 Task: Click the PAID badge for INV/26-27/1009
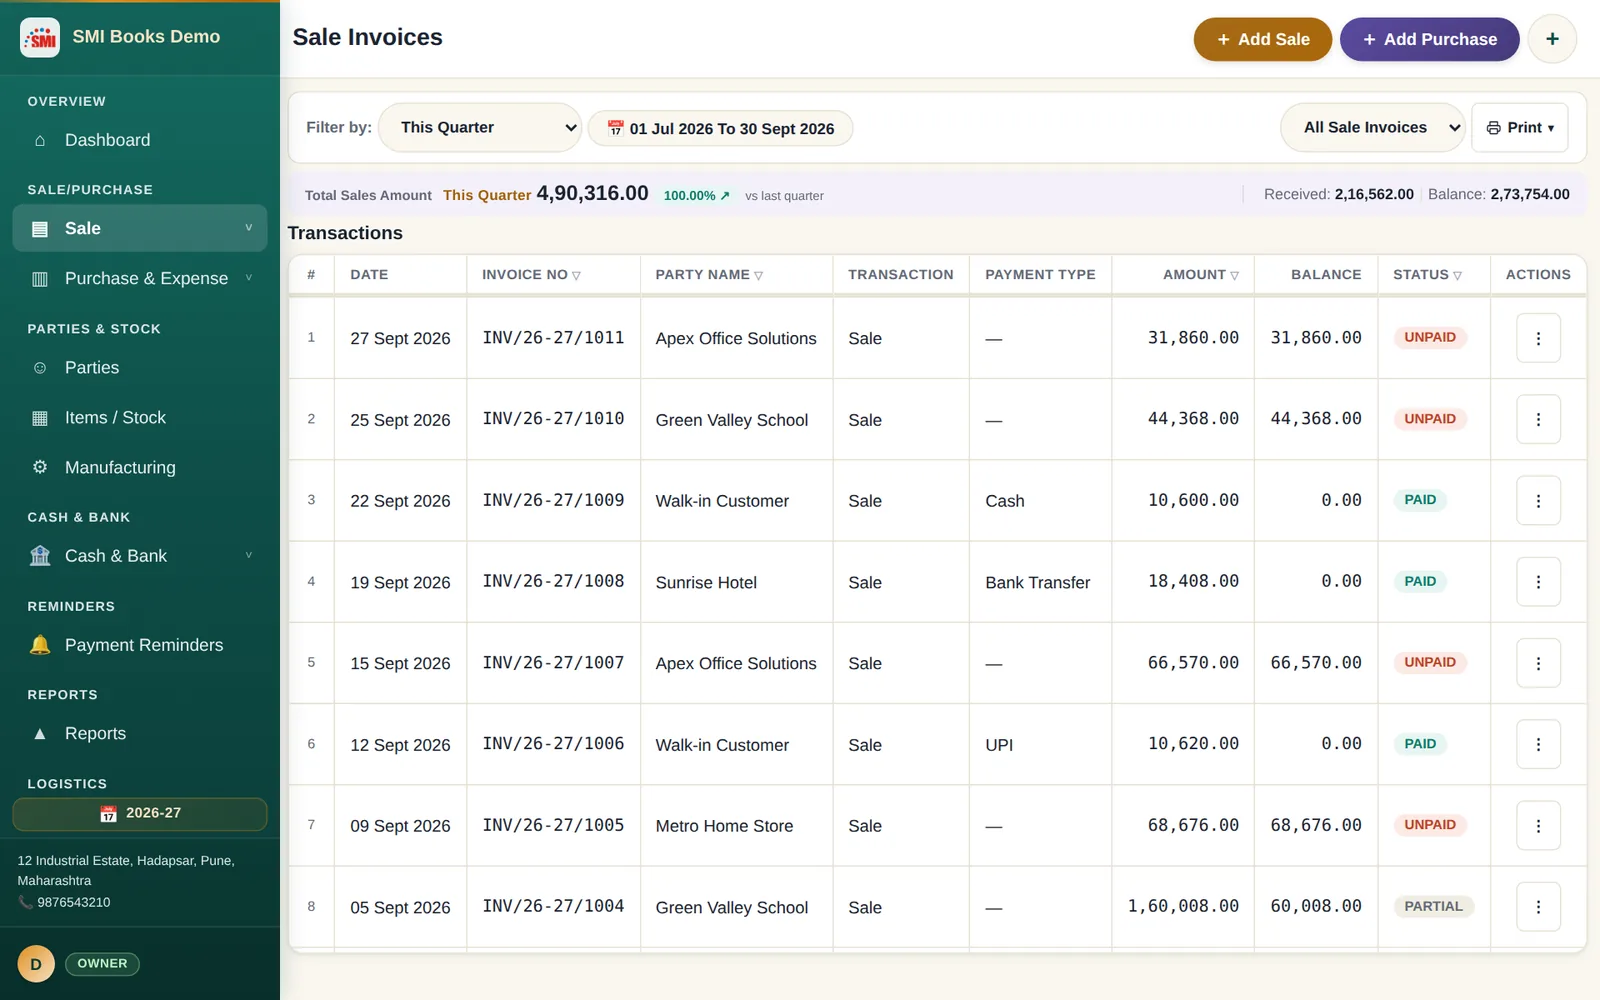click(1420, 500)
